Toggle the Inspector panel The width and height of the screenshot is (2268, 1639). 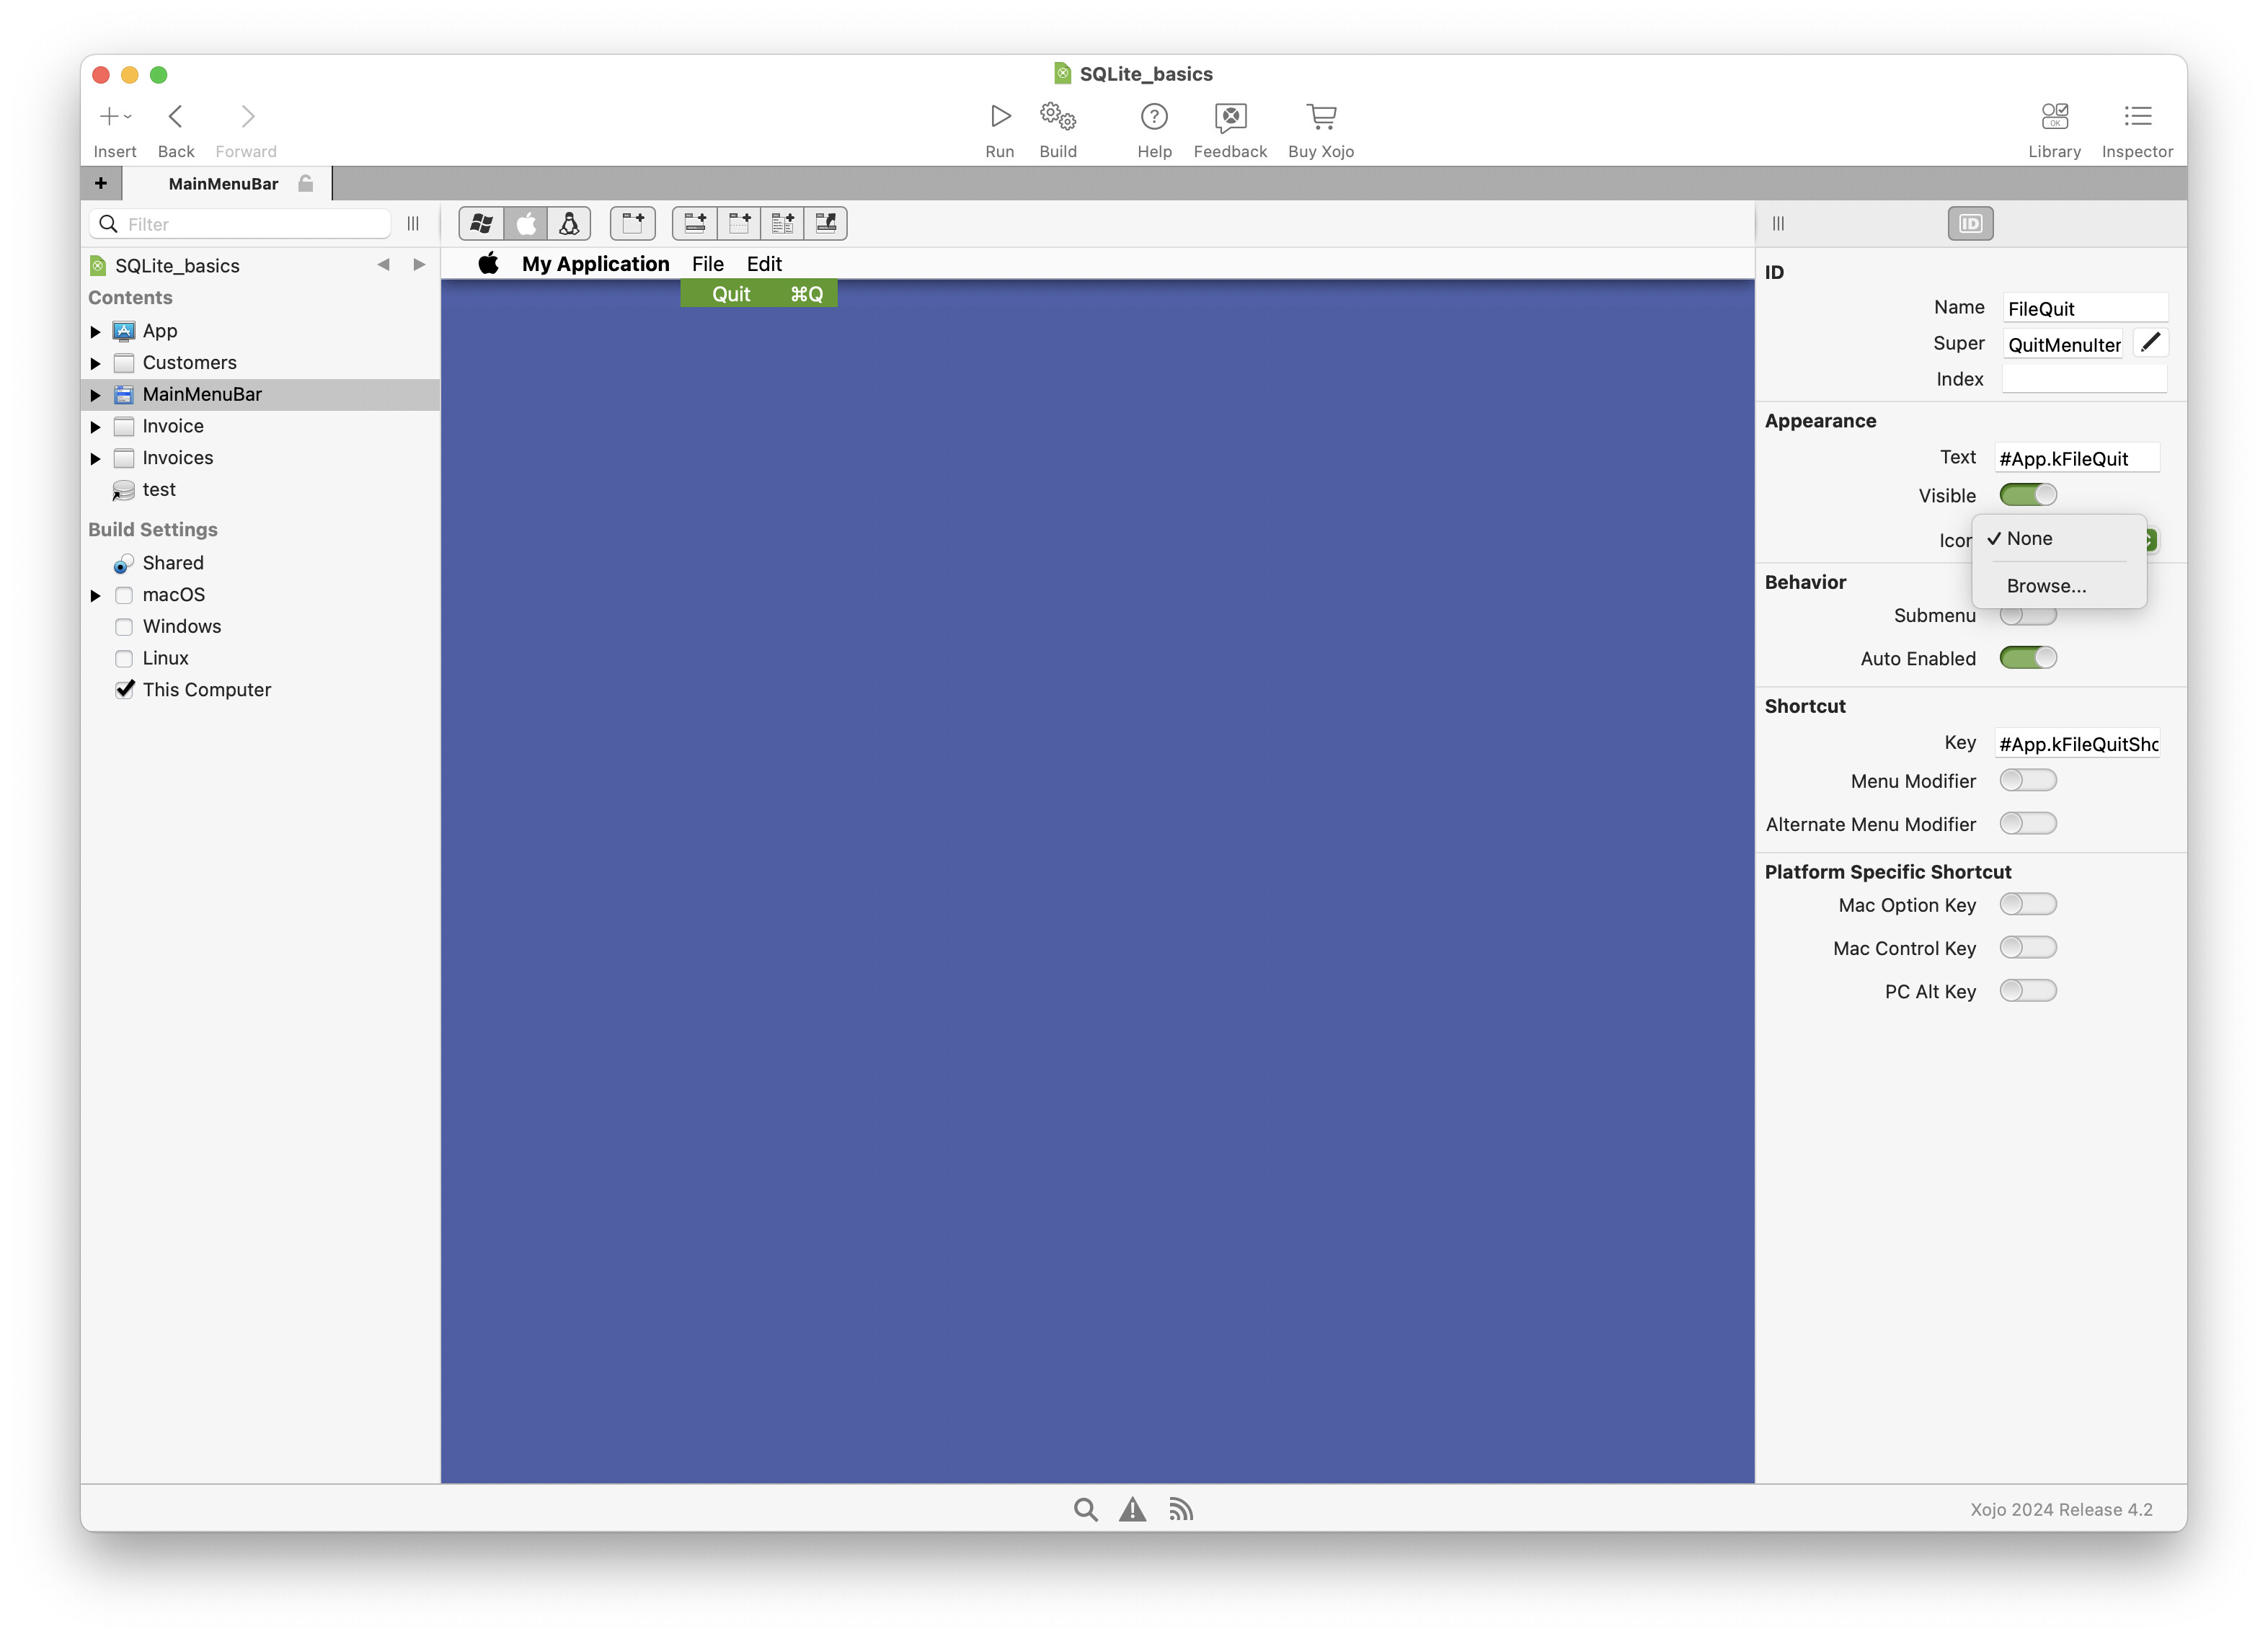2137,116
